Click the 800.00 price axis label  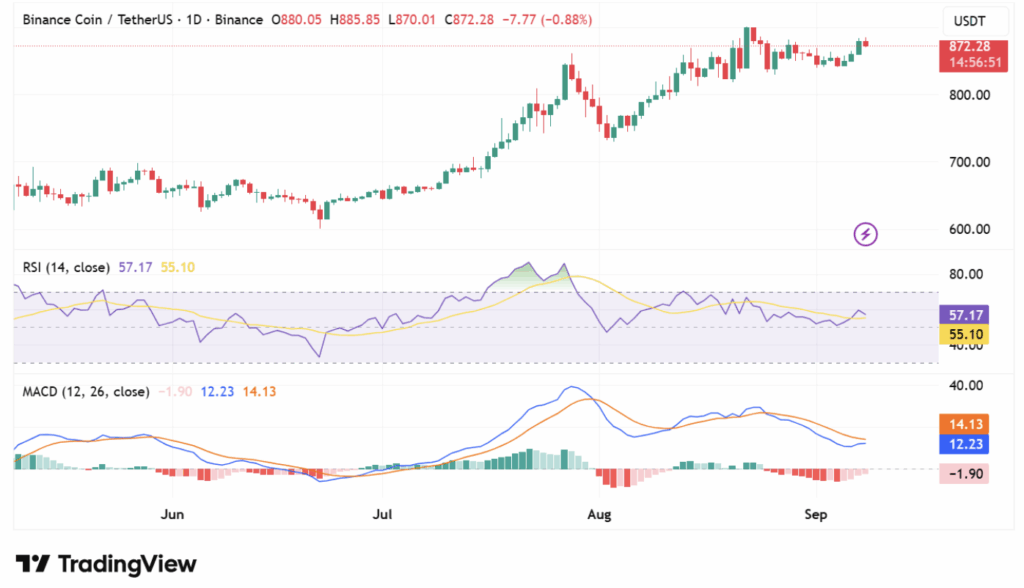point(969,95)
